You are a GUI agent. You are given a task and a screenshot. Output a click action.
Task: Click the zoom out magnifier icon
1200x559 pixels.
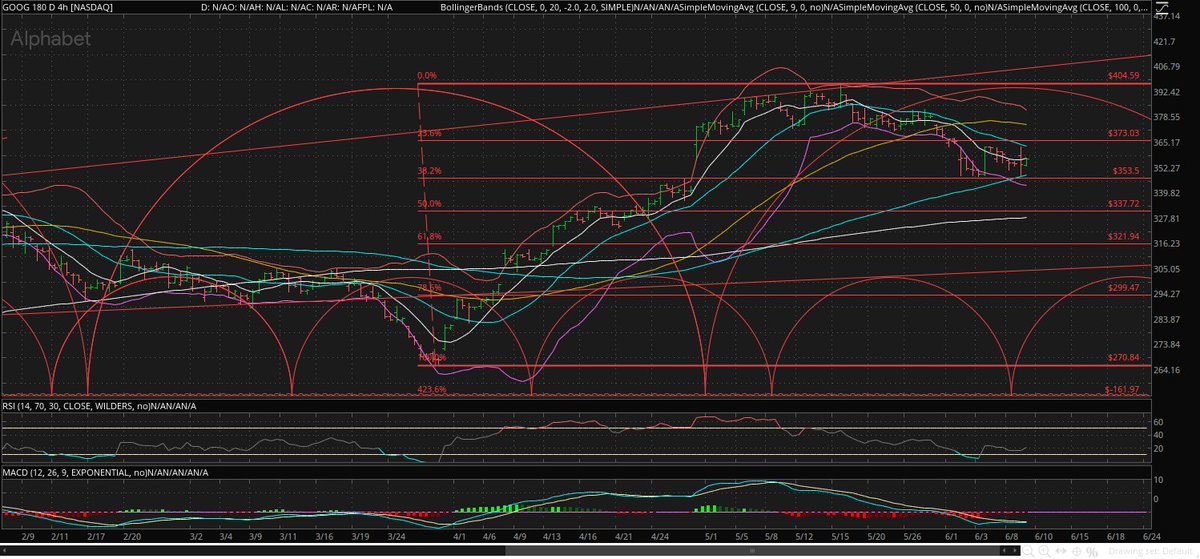[1028, 551]
